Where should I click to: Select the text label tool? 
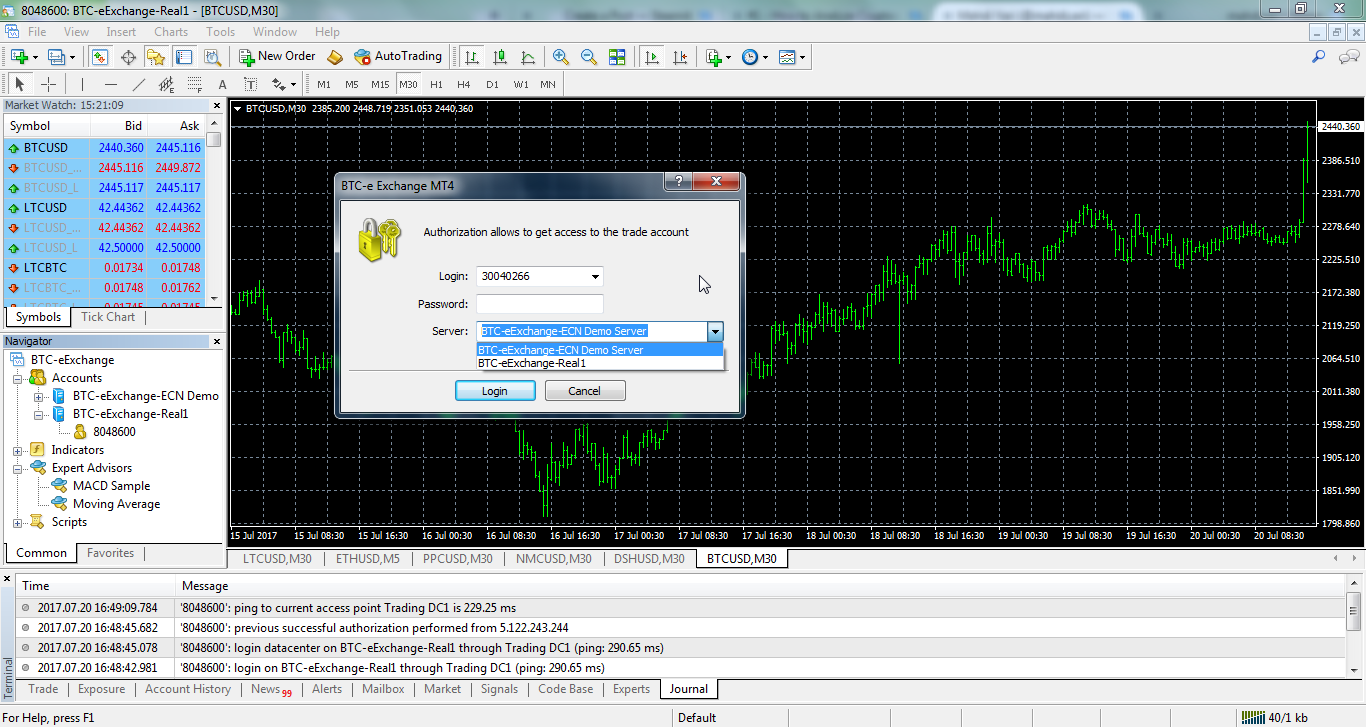click(x=250, y=84)
